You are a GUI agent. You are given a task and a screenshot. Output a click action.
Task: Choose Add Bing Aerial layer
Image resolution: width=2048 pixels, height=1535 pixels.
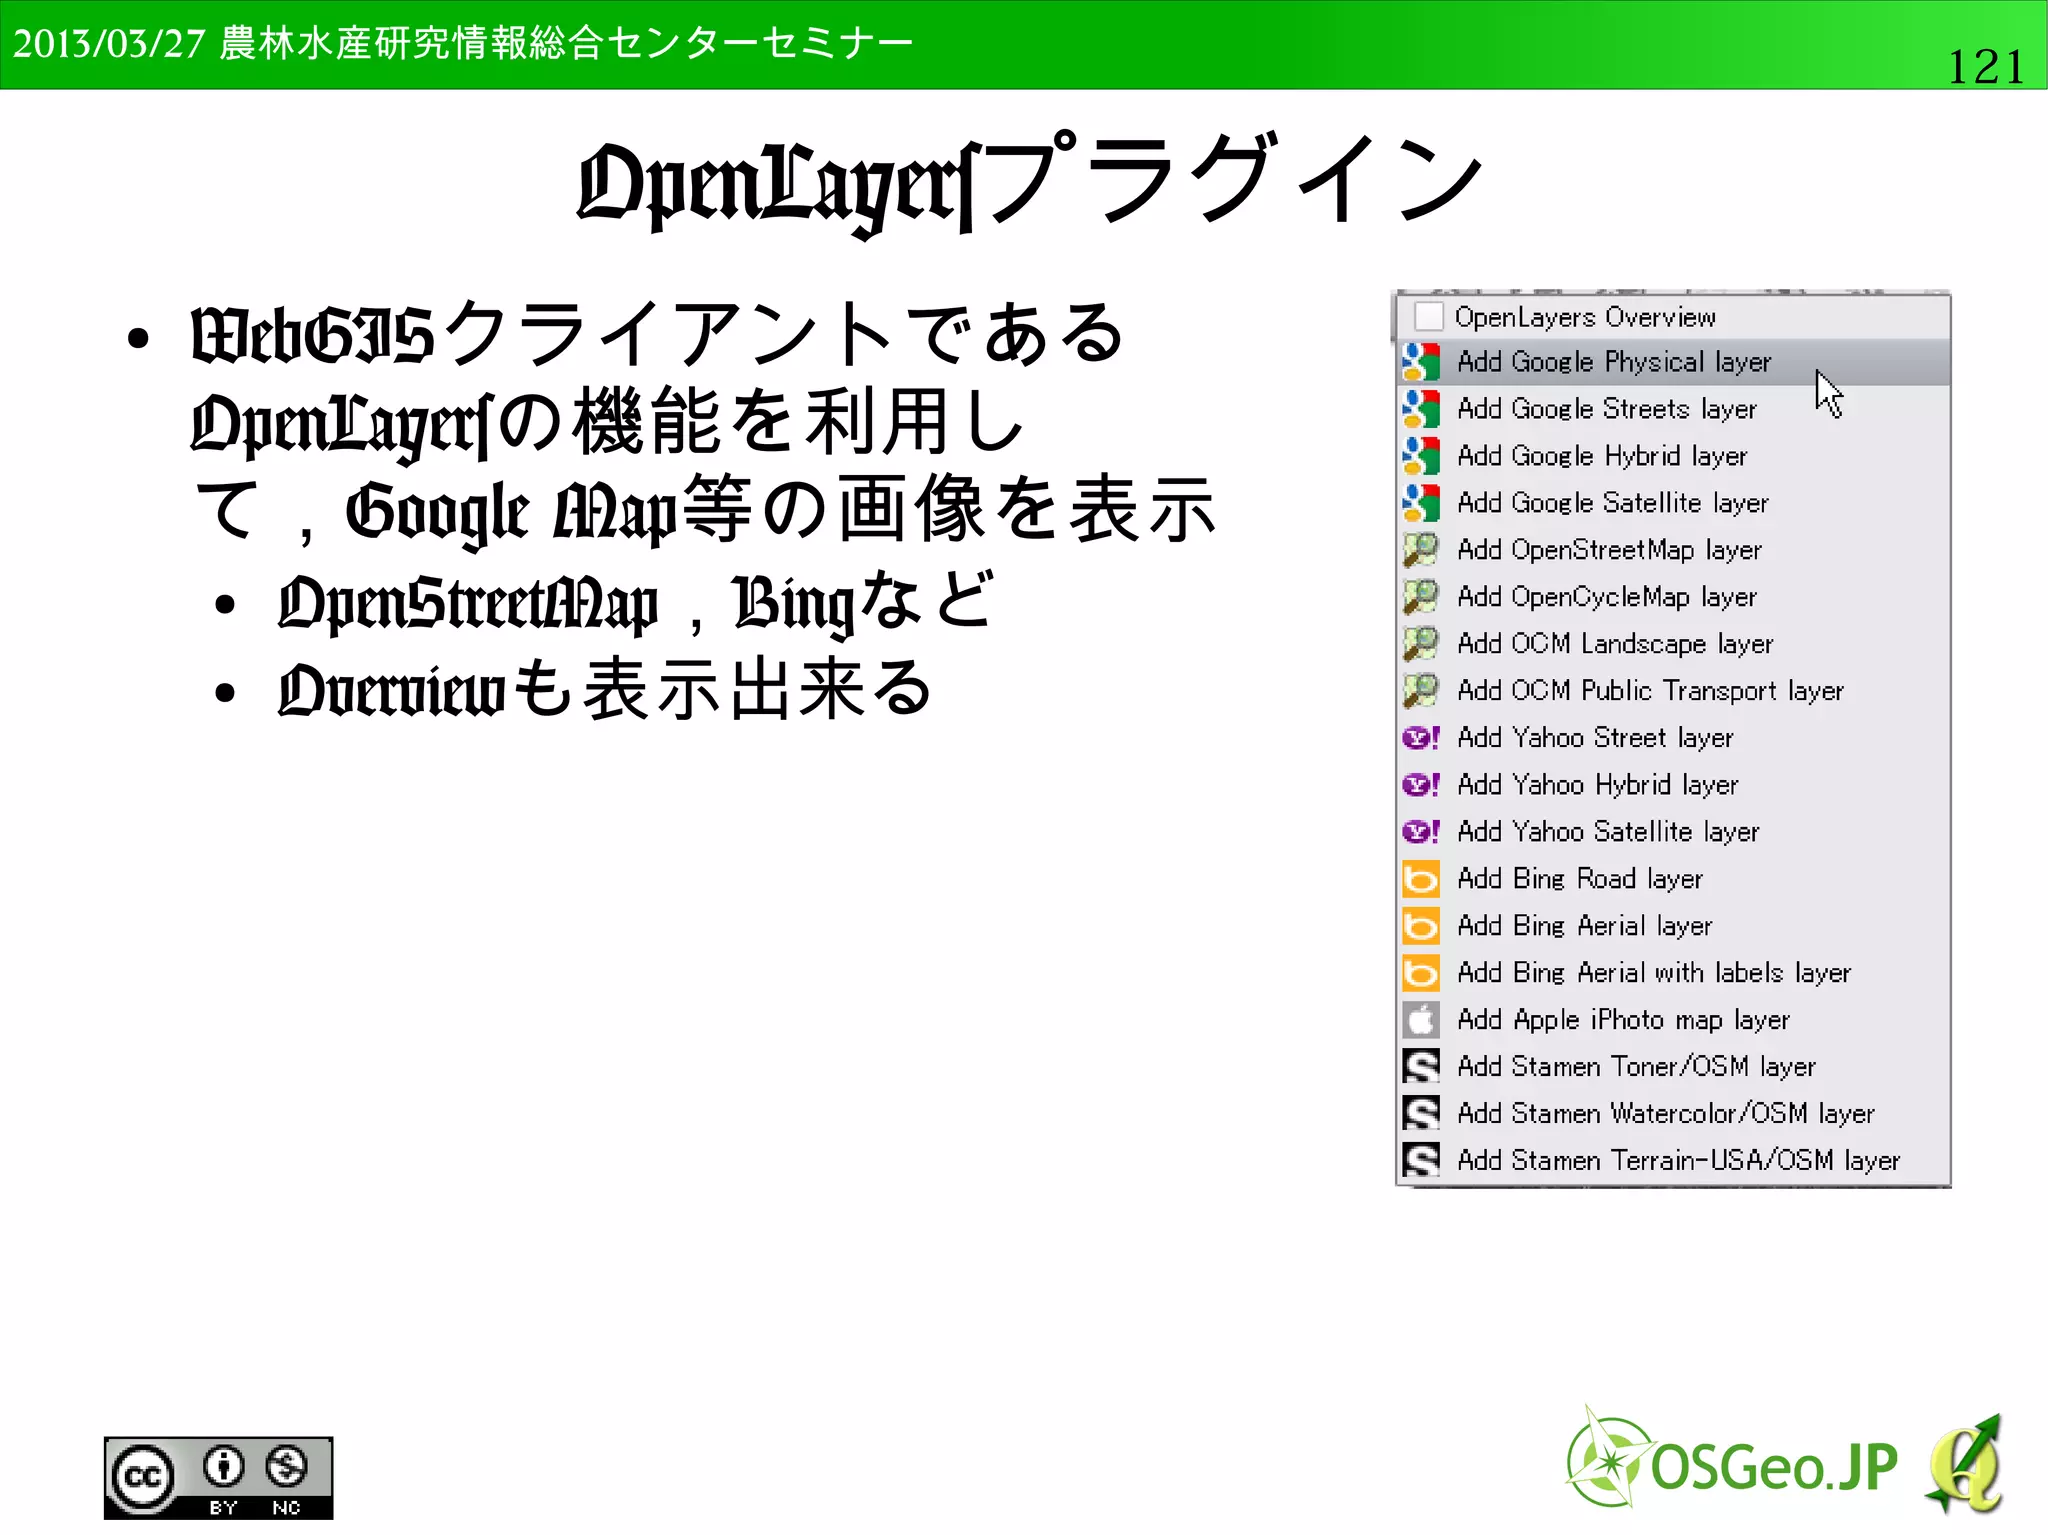(x=1673, y=926)
